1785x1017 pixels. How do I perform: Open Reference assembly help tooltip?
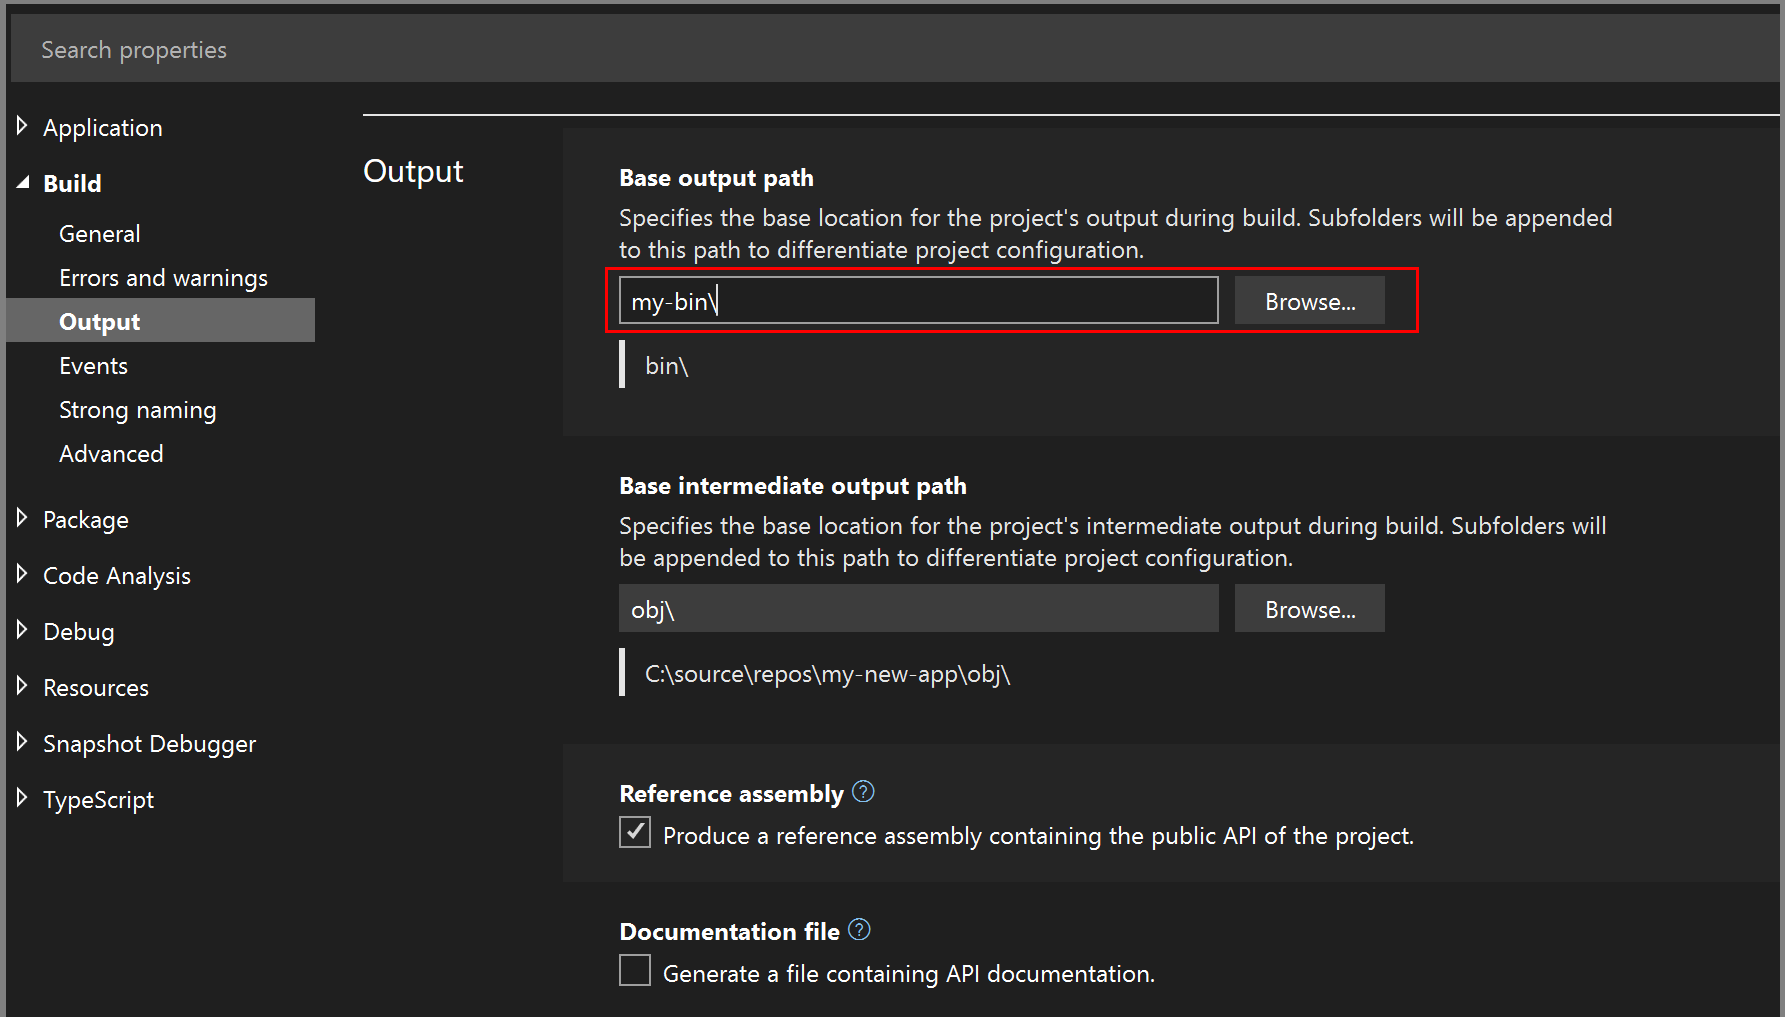coord(863,791)
